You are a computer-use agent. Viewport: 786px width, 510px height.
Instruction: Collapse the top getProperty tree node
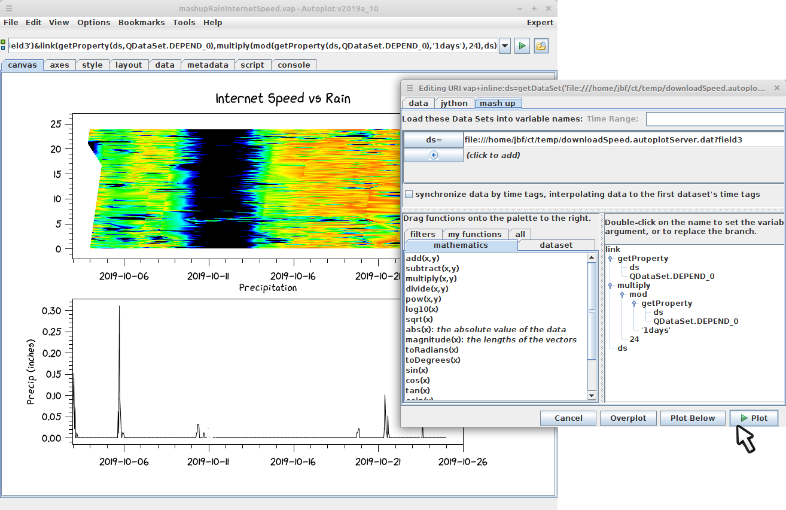tap(610, 258)
